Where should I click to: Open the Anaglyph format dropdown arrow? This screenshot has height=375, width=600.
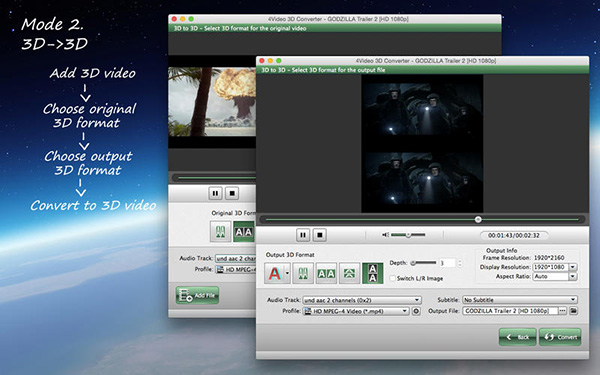(x=287, y=273)
